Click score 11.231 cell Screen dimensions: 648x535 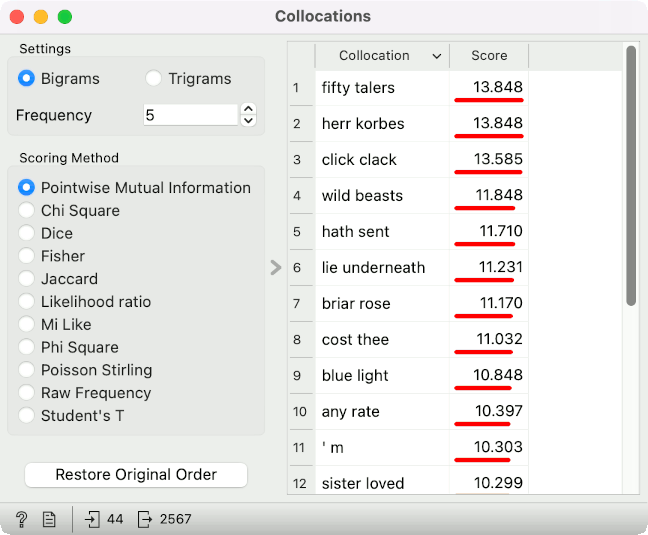coord(489,267)
